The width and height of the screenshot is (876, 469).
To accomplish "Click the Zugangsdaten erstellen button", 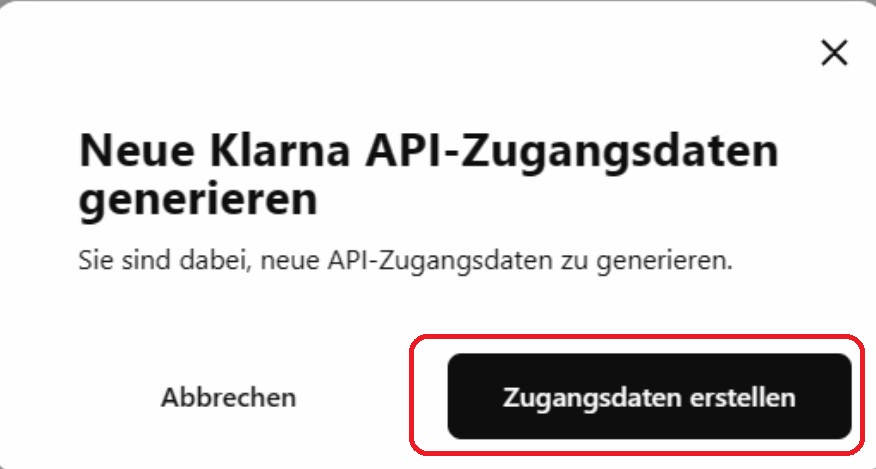I will 649,396.
